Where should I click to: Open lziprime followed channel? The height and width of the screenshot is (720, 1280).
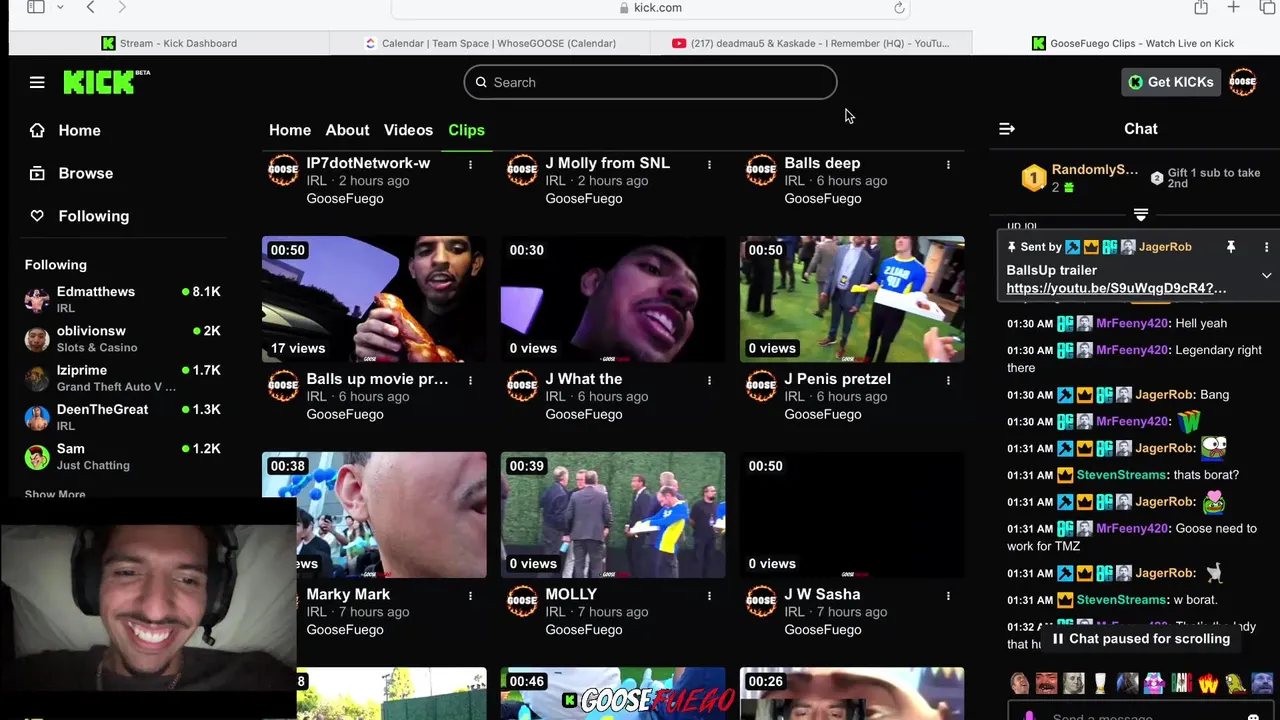coord(123,378)
